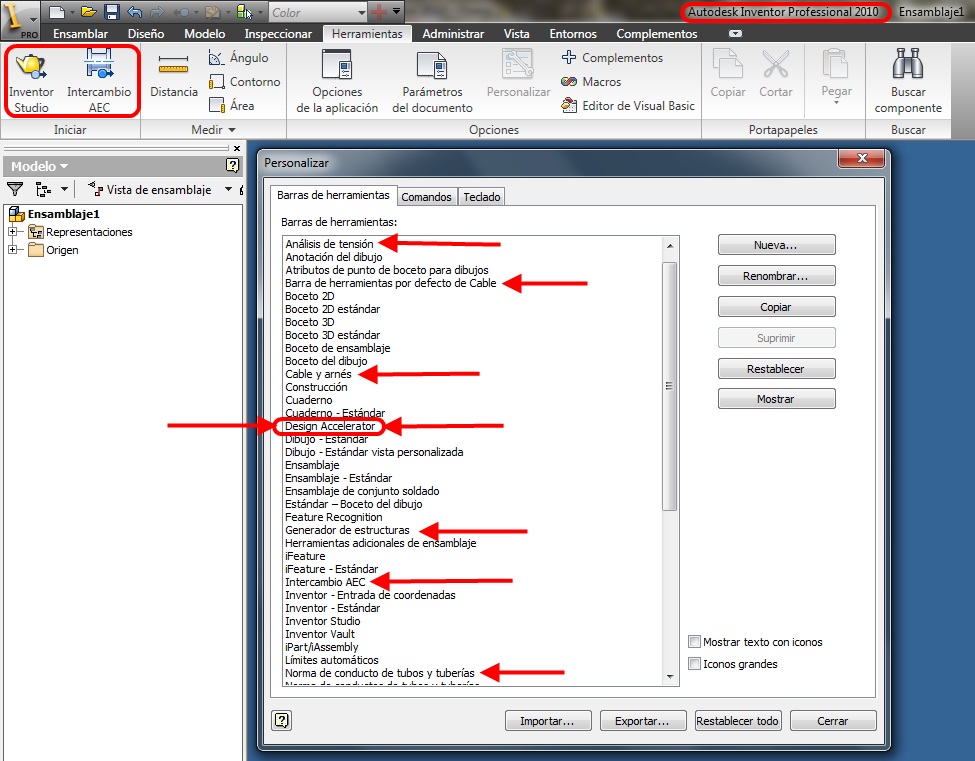Screen dimensions: 975x761
Task: Open the Complementos add-ins manager in Opciones
Action: point(612,58)
